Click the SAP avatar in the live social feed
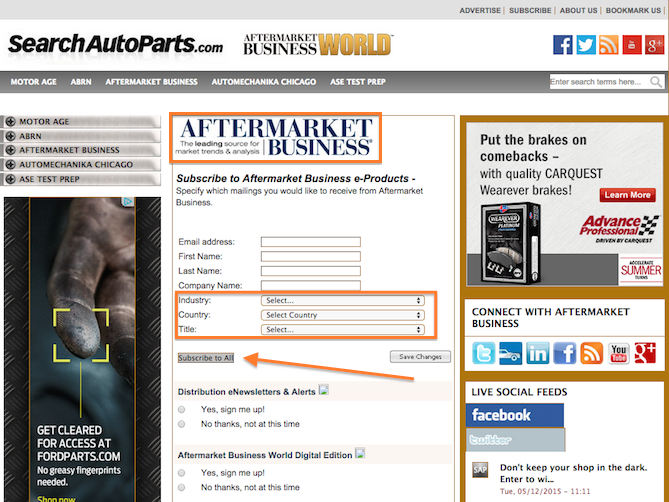The height and width of the screenshot is (502, 669). [480, 470]
